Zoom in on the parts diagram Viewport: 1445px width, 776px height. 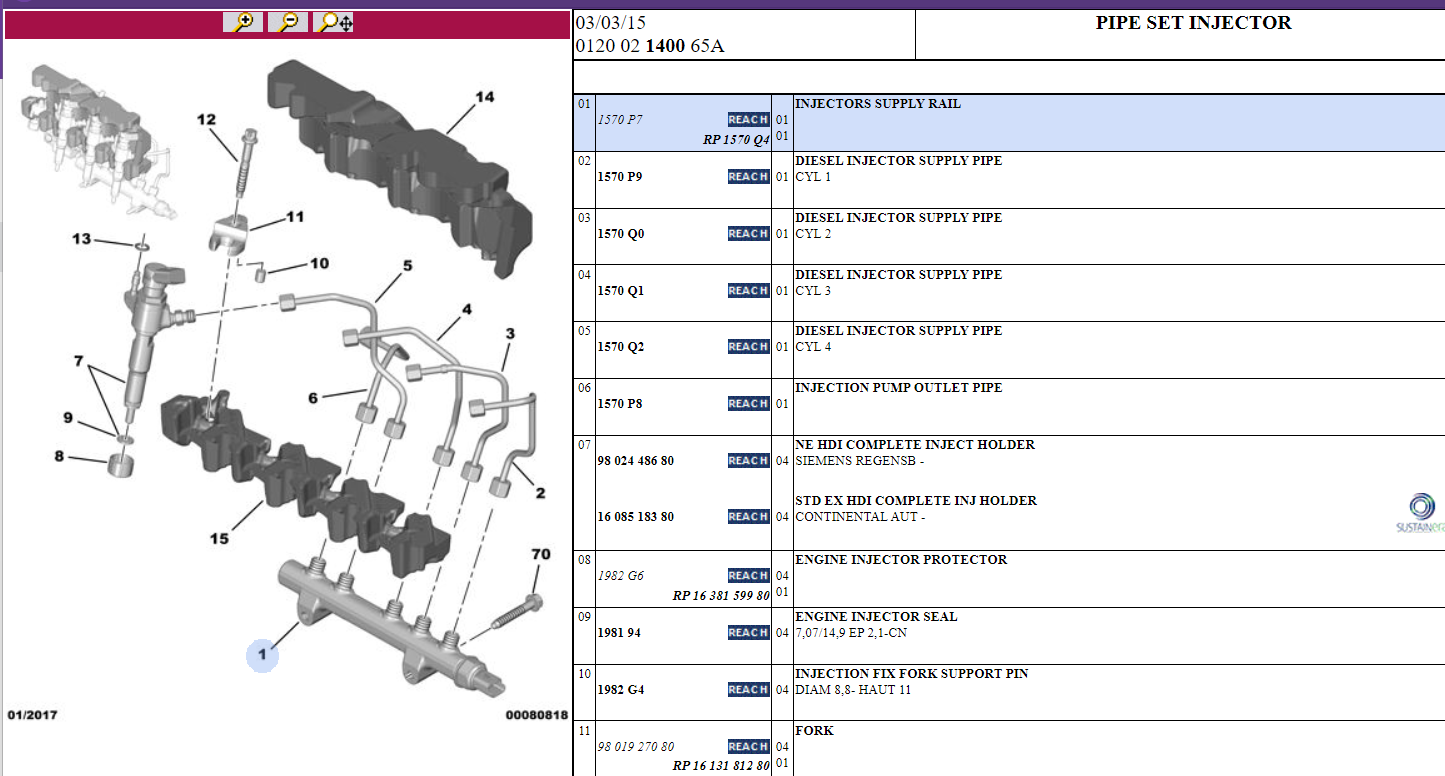[x=243, y=22]
